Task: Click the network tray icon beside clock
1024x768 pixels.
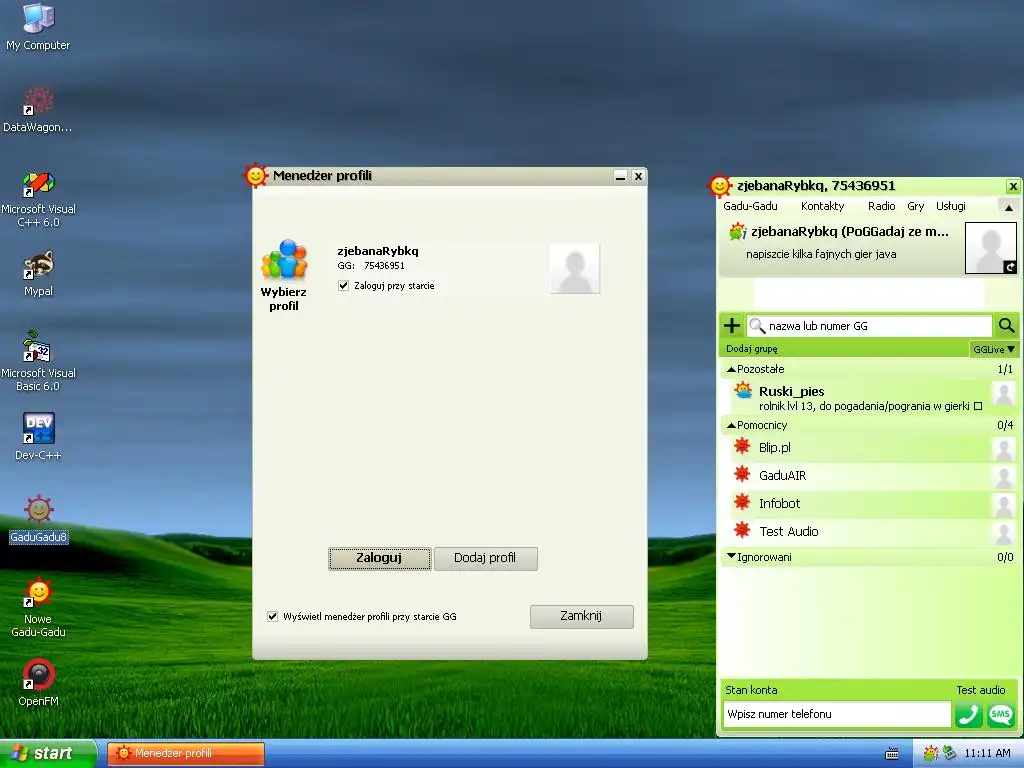Action: pos(950,754)
